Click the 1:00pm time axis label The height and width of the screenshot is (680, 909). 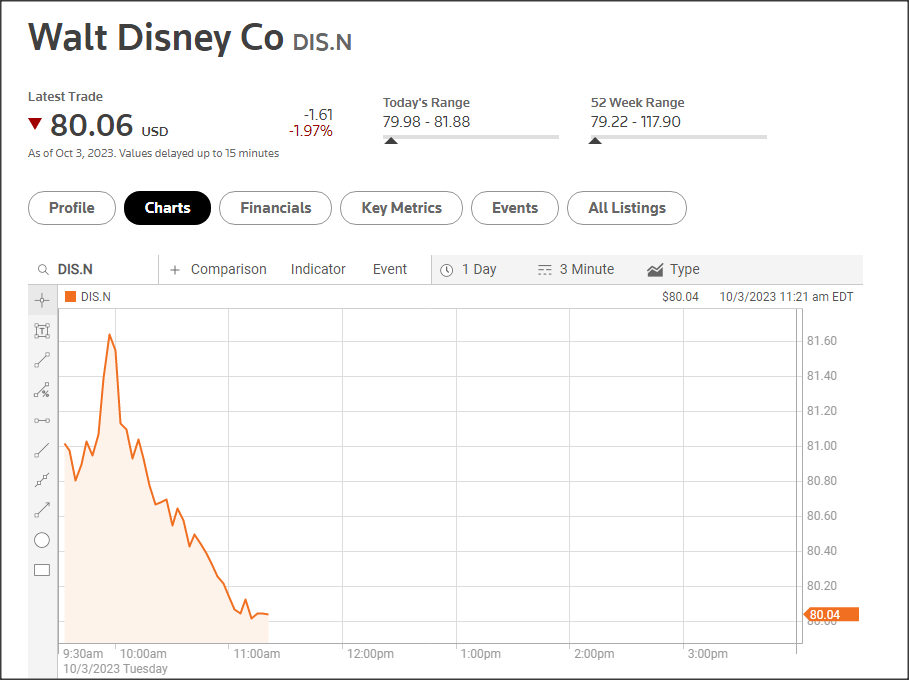coord(481,654)
